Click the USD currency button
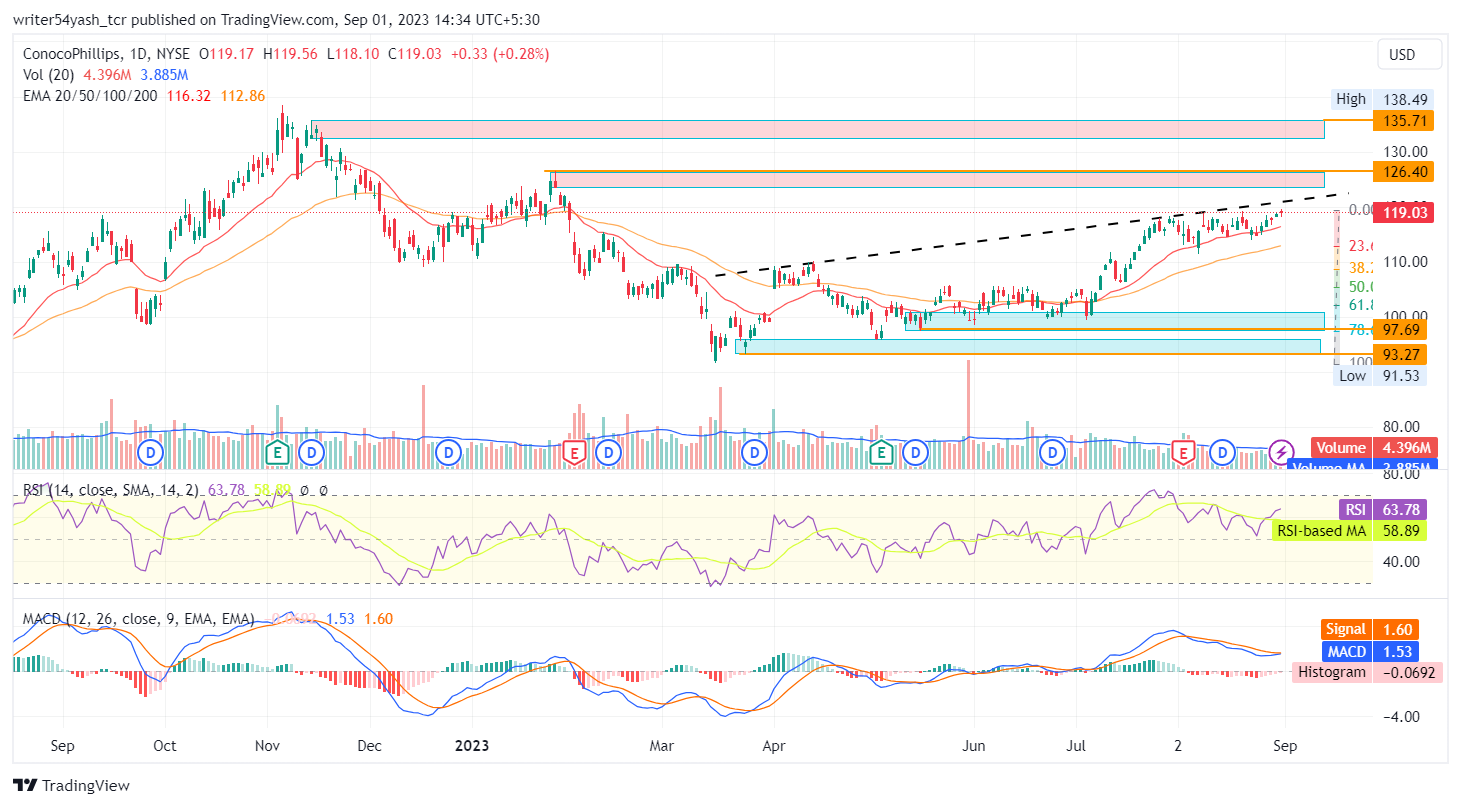Image resolution: width=1461 pixels, height=807 pixels. (1409, 54)
